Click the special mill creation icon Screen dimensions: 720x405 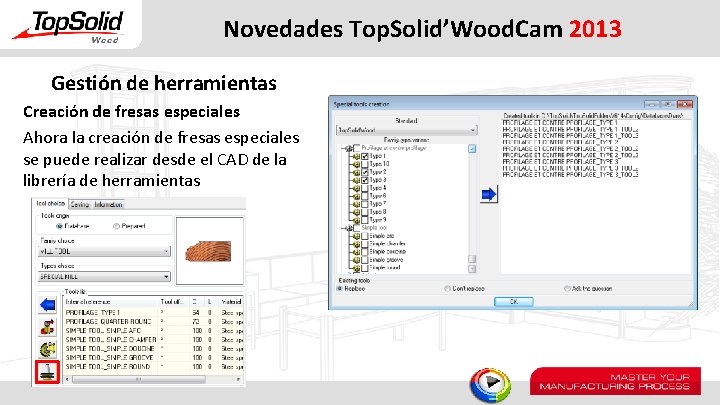click(47, 372)
